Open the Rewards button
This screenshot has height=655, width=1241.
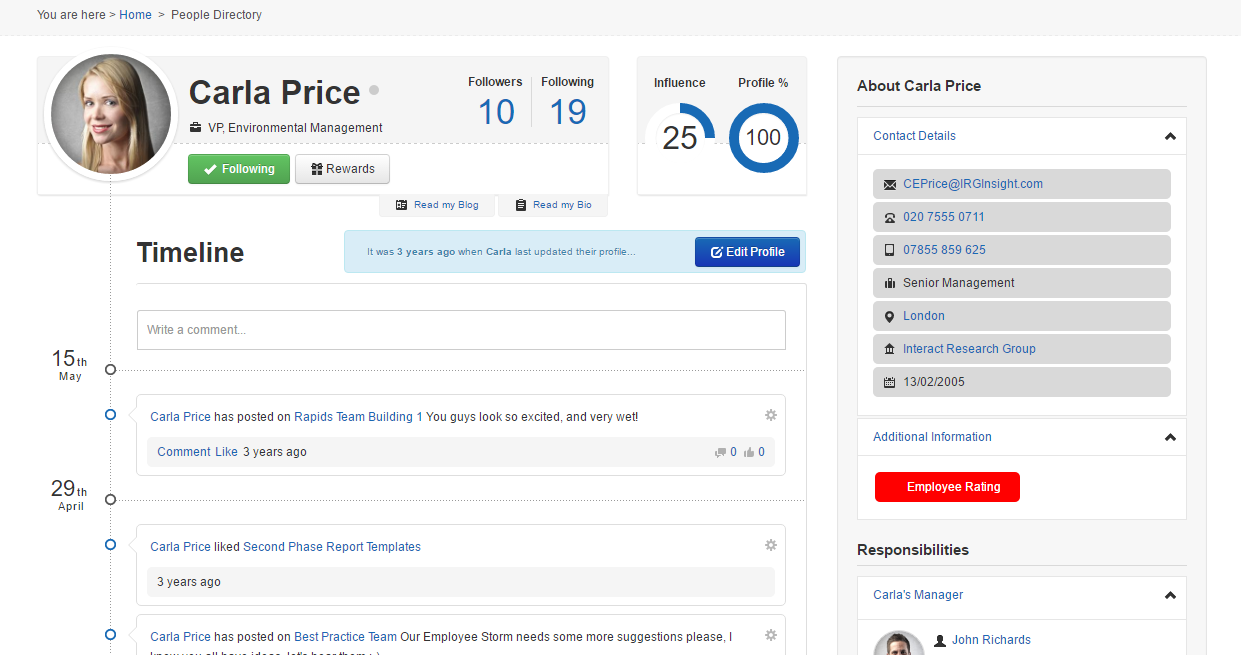point(342,169)
